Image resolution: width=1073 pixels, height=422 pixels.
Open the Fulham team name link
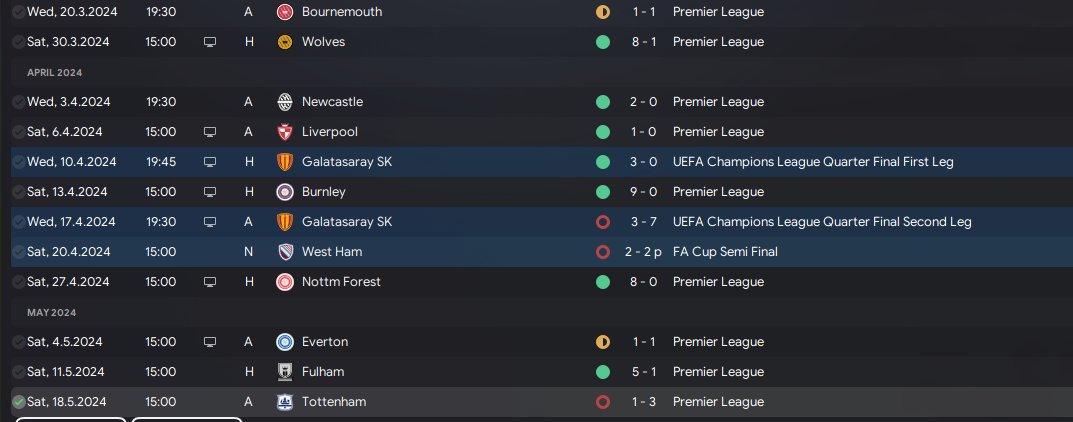coord(323,372)
